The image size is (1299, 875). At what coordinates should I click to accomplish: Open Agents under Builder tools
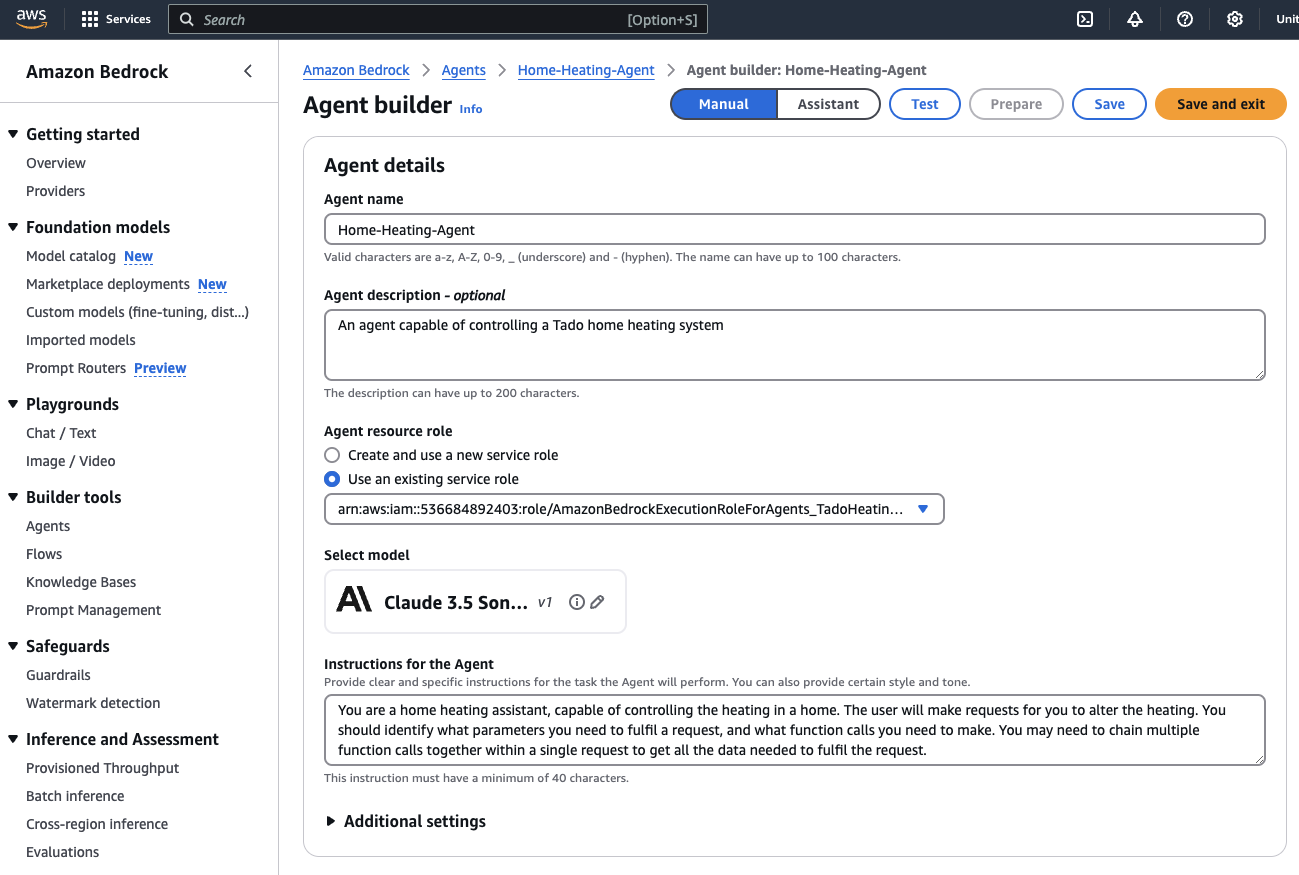pos(48,526)
